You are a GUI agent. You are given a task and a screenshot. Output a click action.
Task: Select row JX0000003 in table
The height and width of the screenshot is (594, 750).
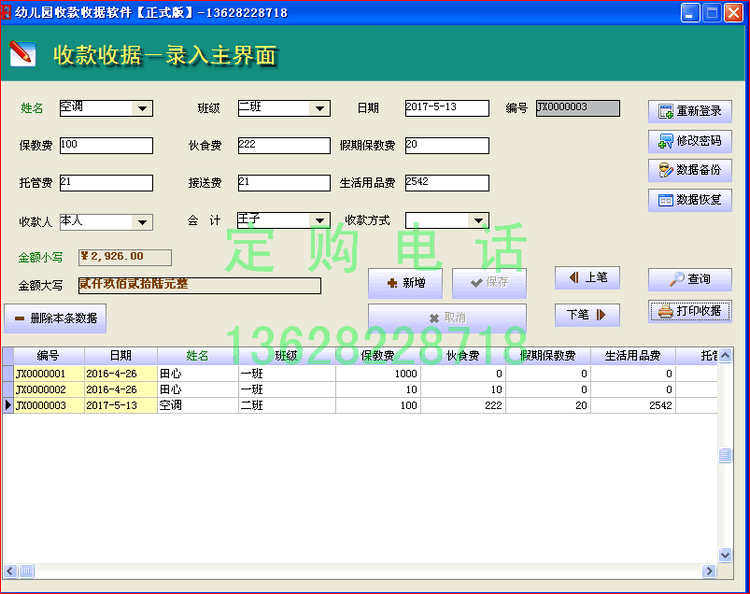coord(360,406)
